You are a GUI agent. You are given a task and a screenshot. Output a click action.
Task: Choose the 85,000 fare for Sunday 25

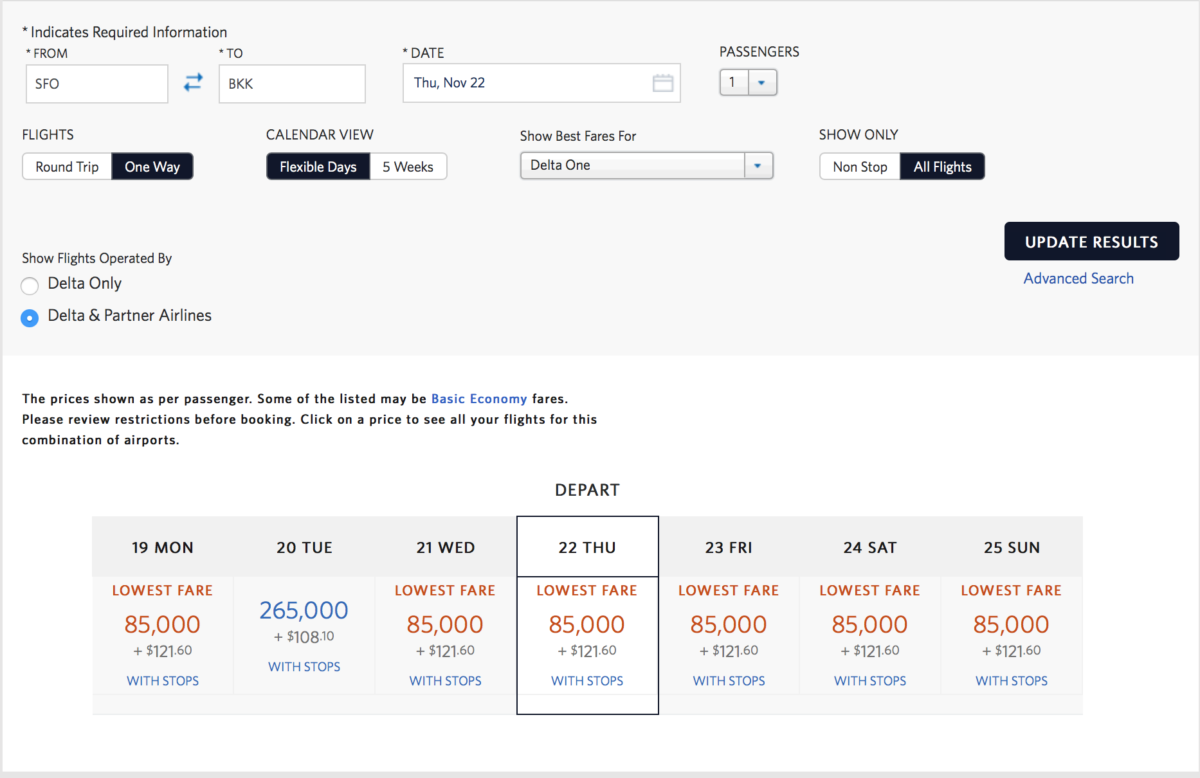1011,625
